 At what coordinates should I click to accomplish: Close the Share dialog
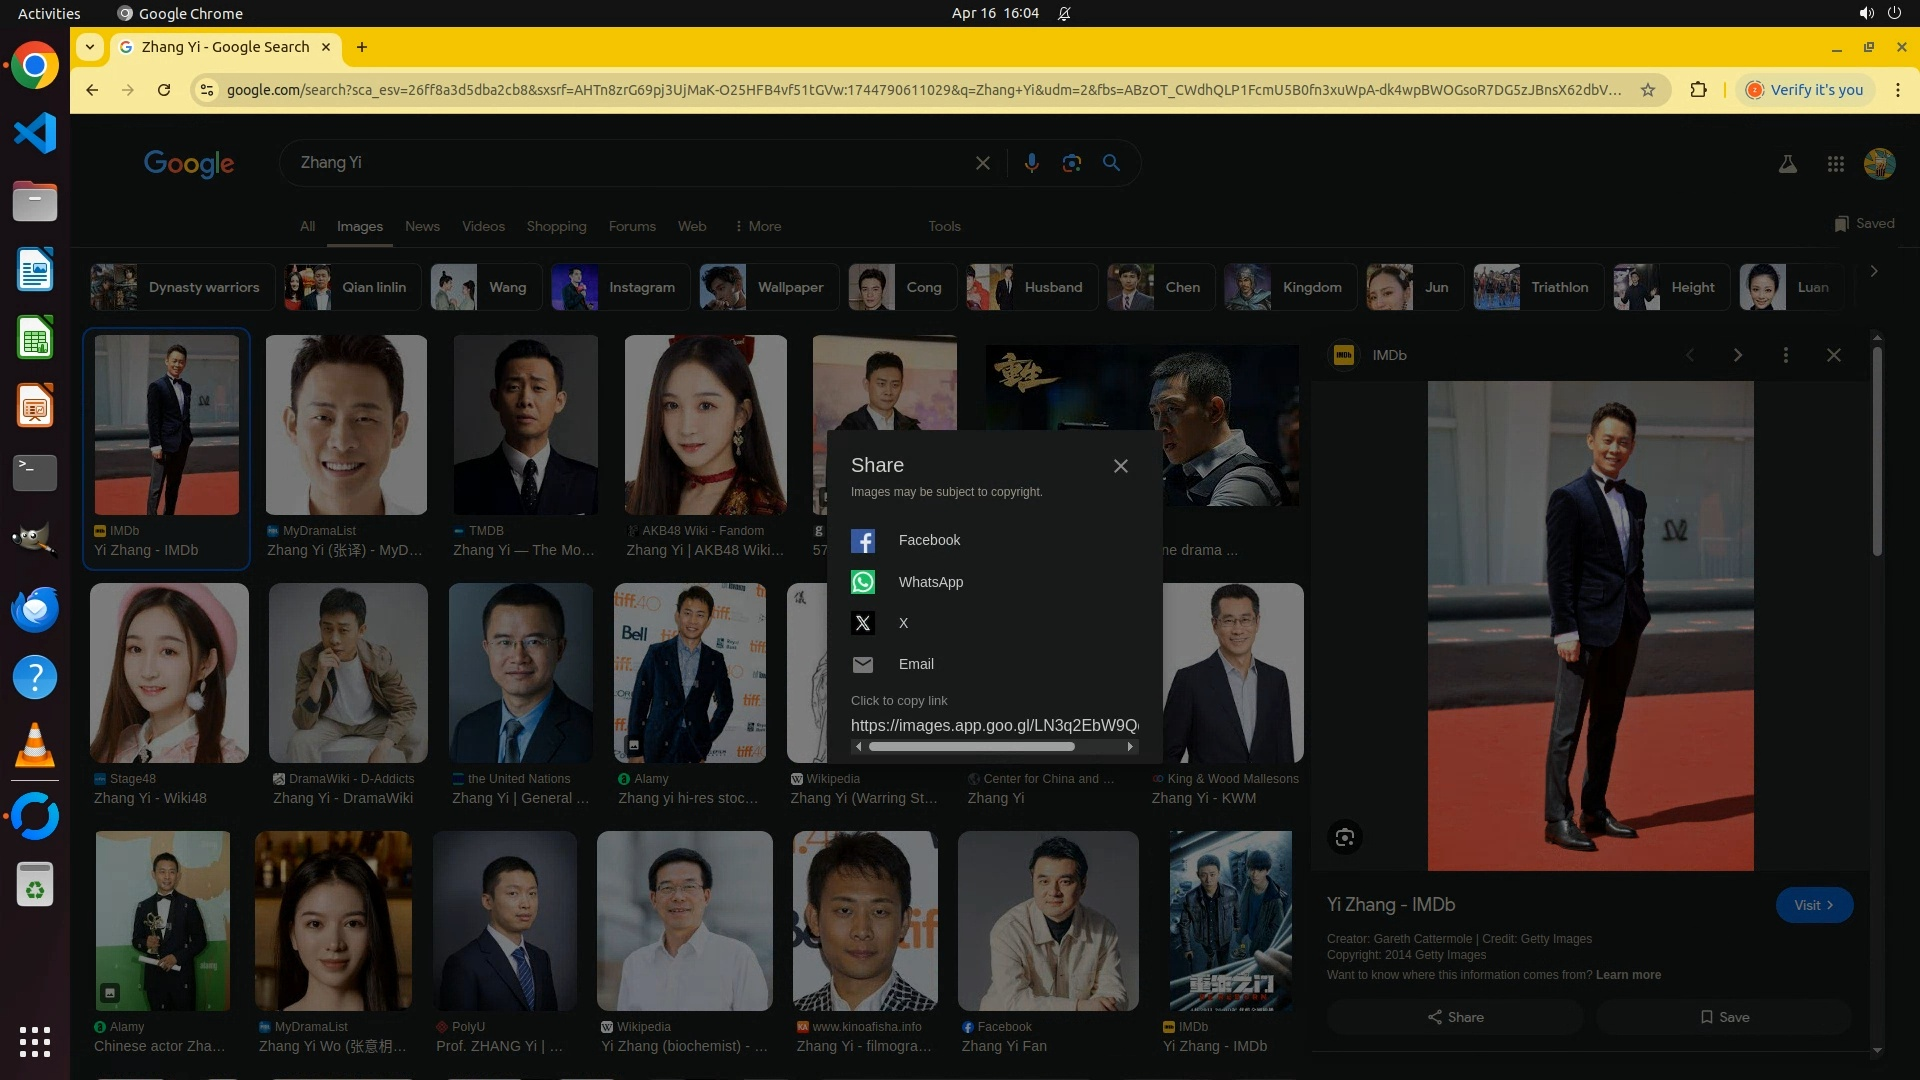click(1120, 466)
